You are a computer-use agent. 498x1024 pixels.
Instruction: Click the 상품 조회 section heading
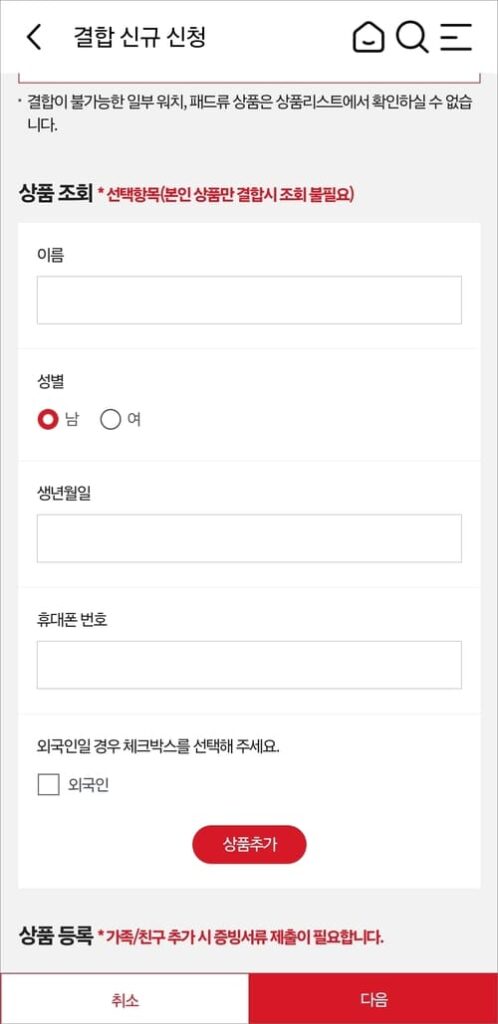click(55, 194)
